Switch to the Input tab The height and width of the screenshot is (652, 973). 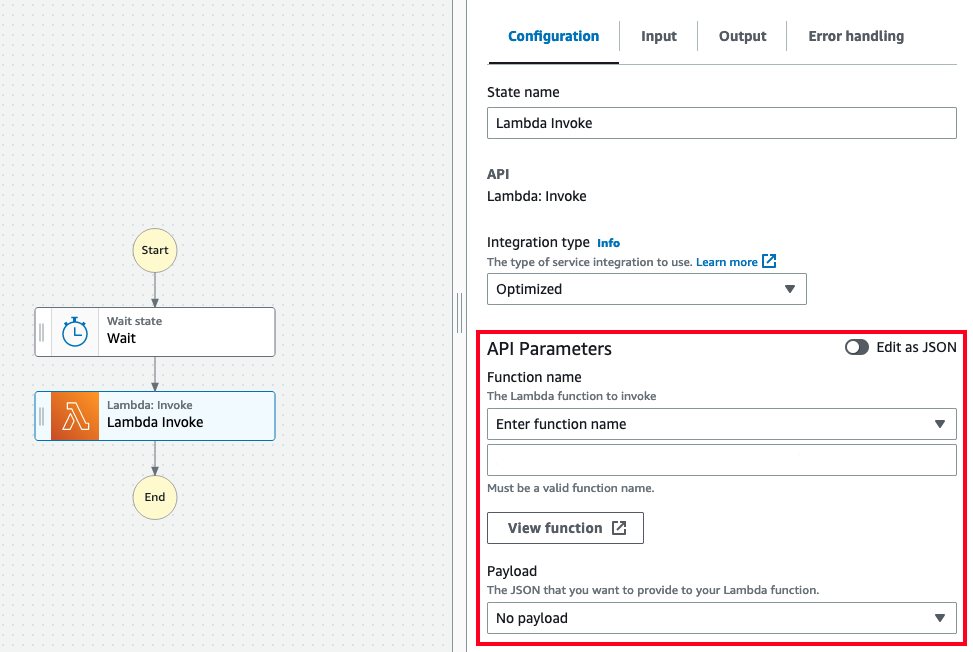tap(658, 36)
